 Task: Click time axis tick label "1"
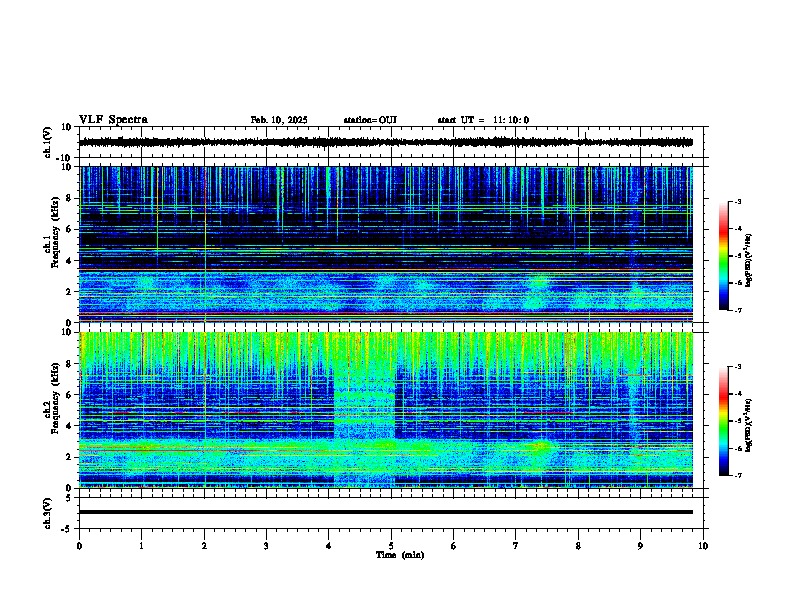[141, 546]
